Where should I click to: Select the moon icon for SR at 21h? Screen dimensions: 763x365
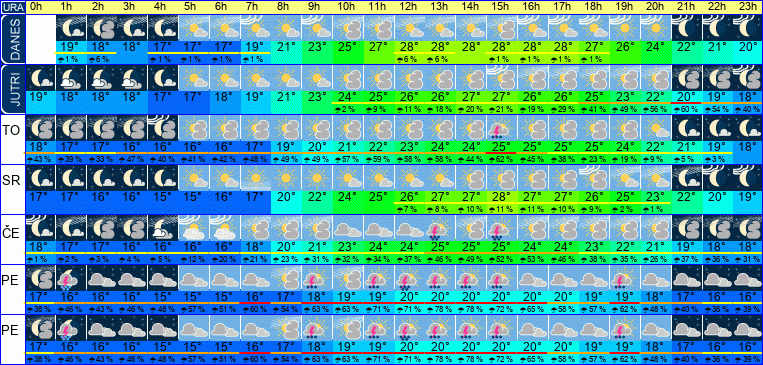tap(685, 178)
